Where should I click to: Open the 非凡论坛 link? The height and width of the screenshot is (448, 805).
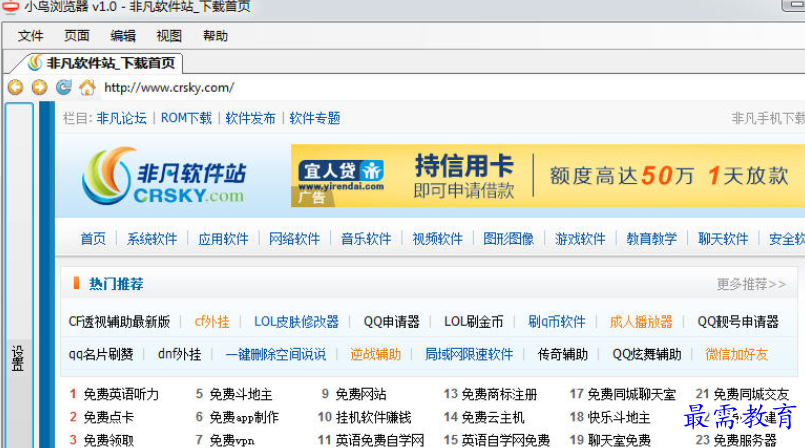[122, 119]
